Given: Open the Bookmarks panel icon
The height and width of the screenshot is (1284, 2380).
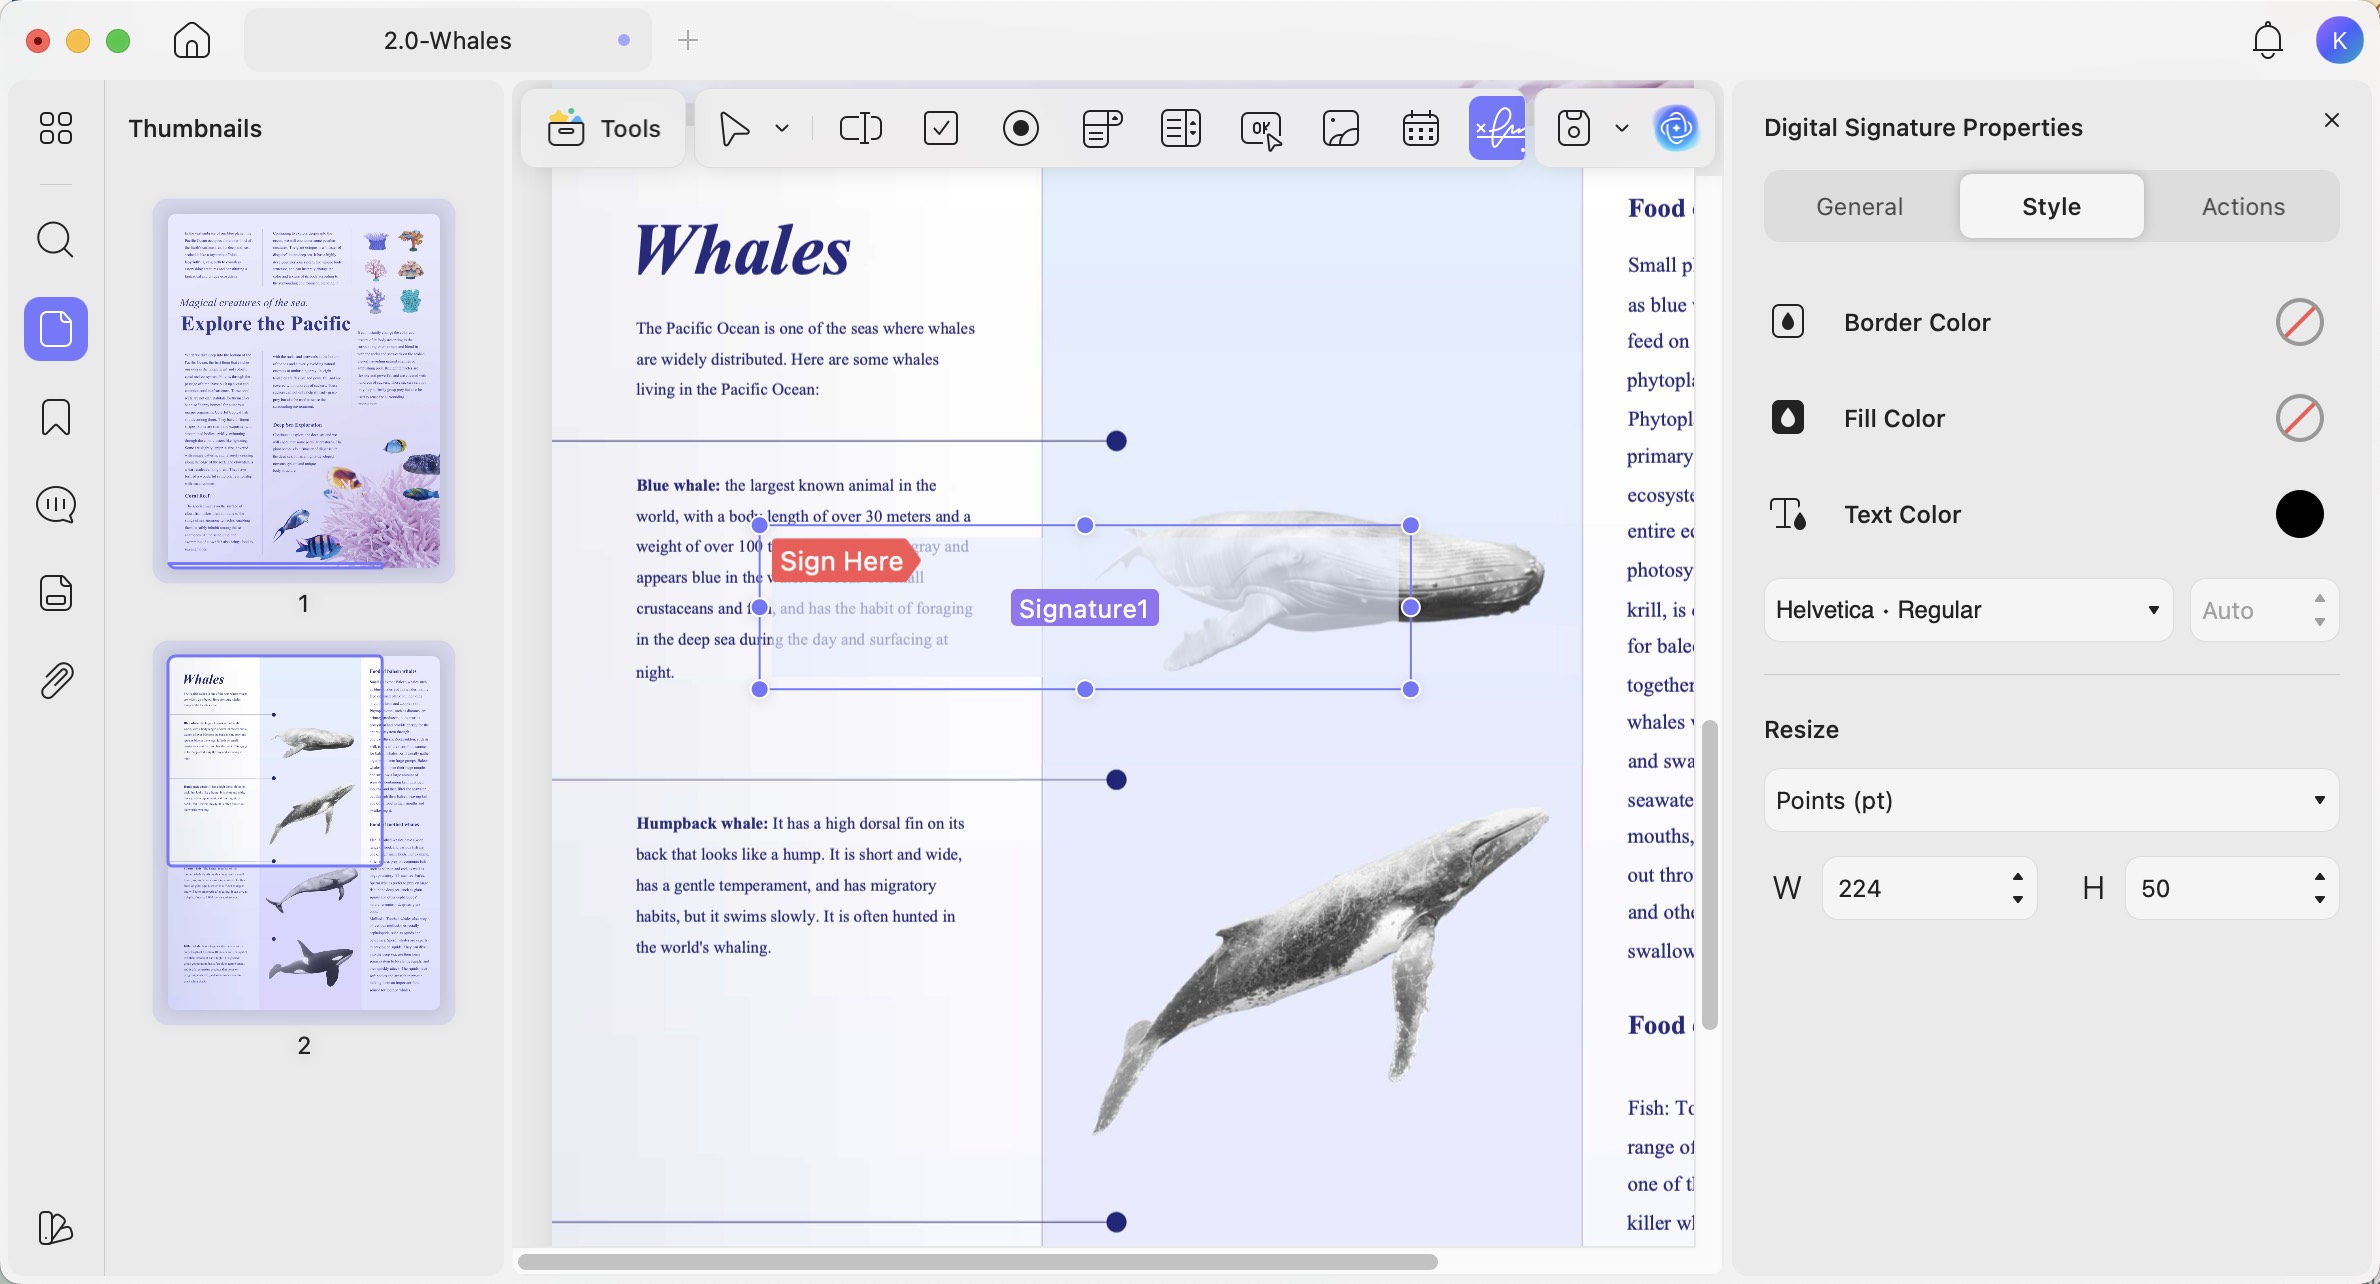Looking at the screenshot, I should pos(55,417).
